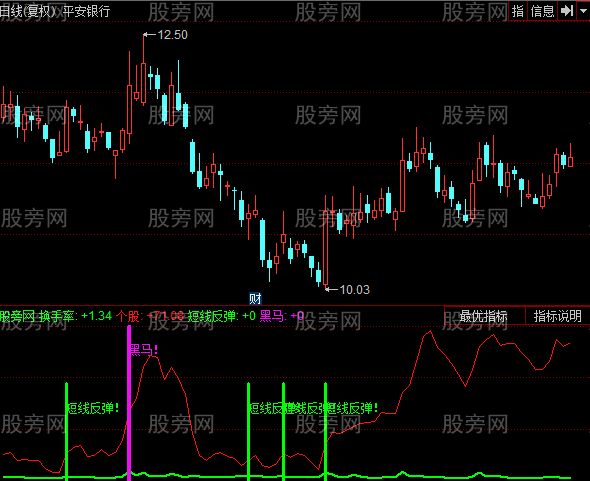The width and height of the screenshot is (590, 481).
Task: Click the 财 finance marker icon
Action: pos(255,298)
